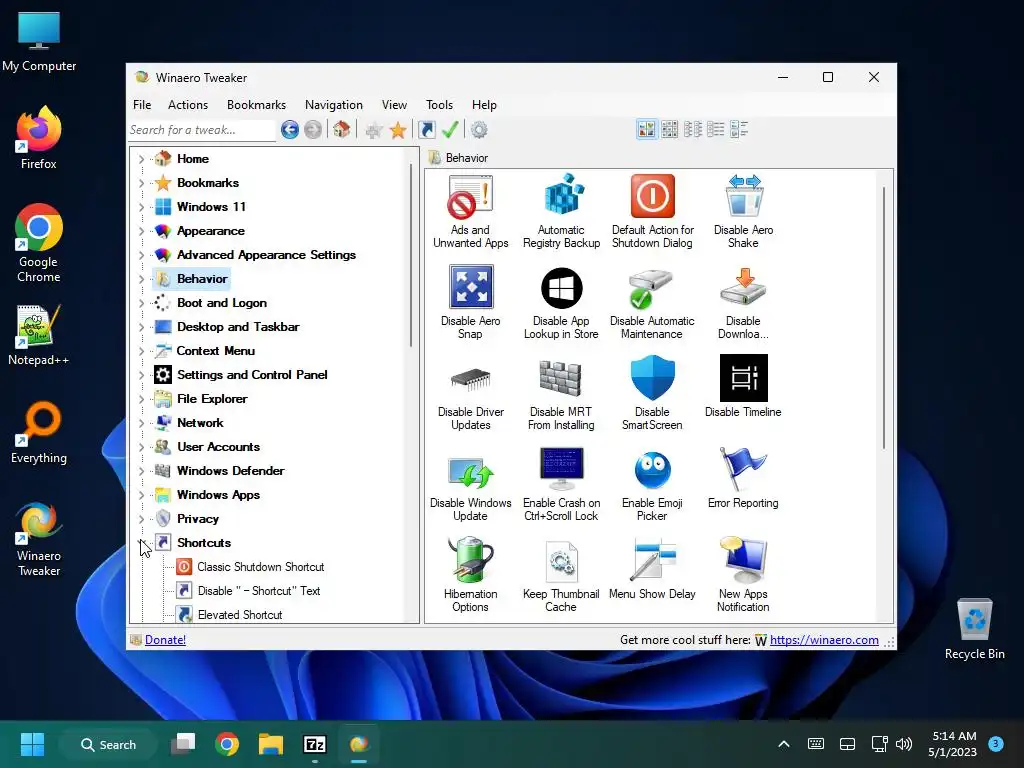Open the View menu
This screenshot has height=768, width=1024.
tap(394, 104)
